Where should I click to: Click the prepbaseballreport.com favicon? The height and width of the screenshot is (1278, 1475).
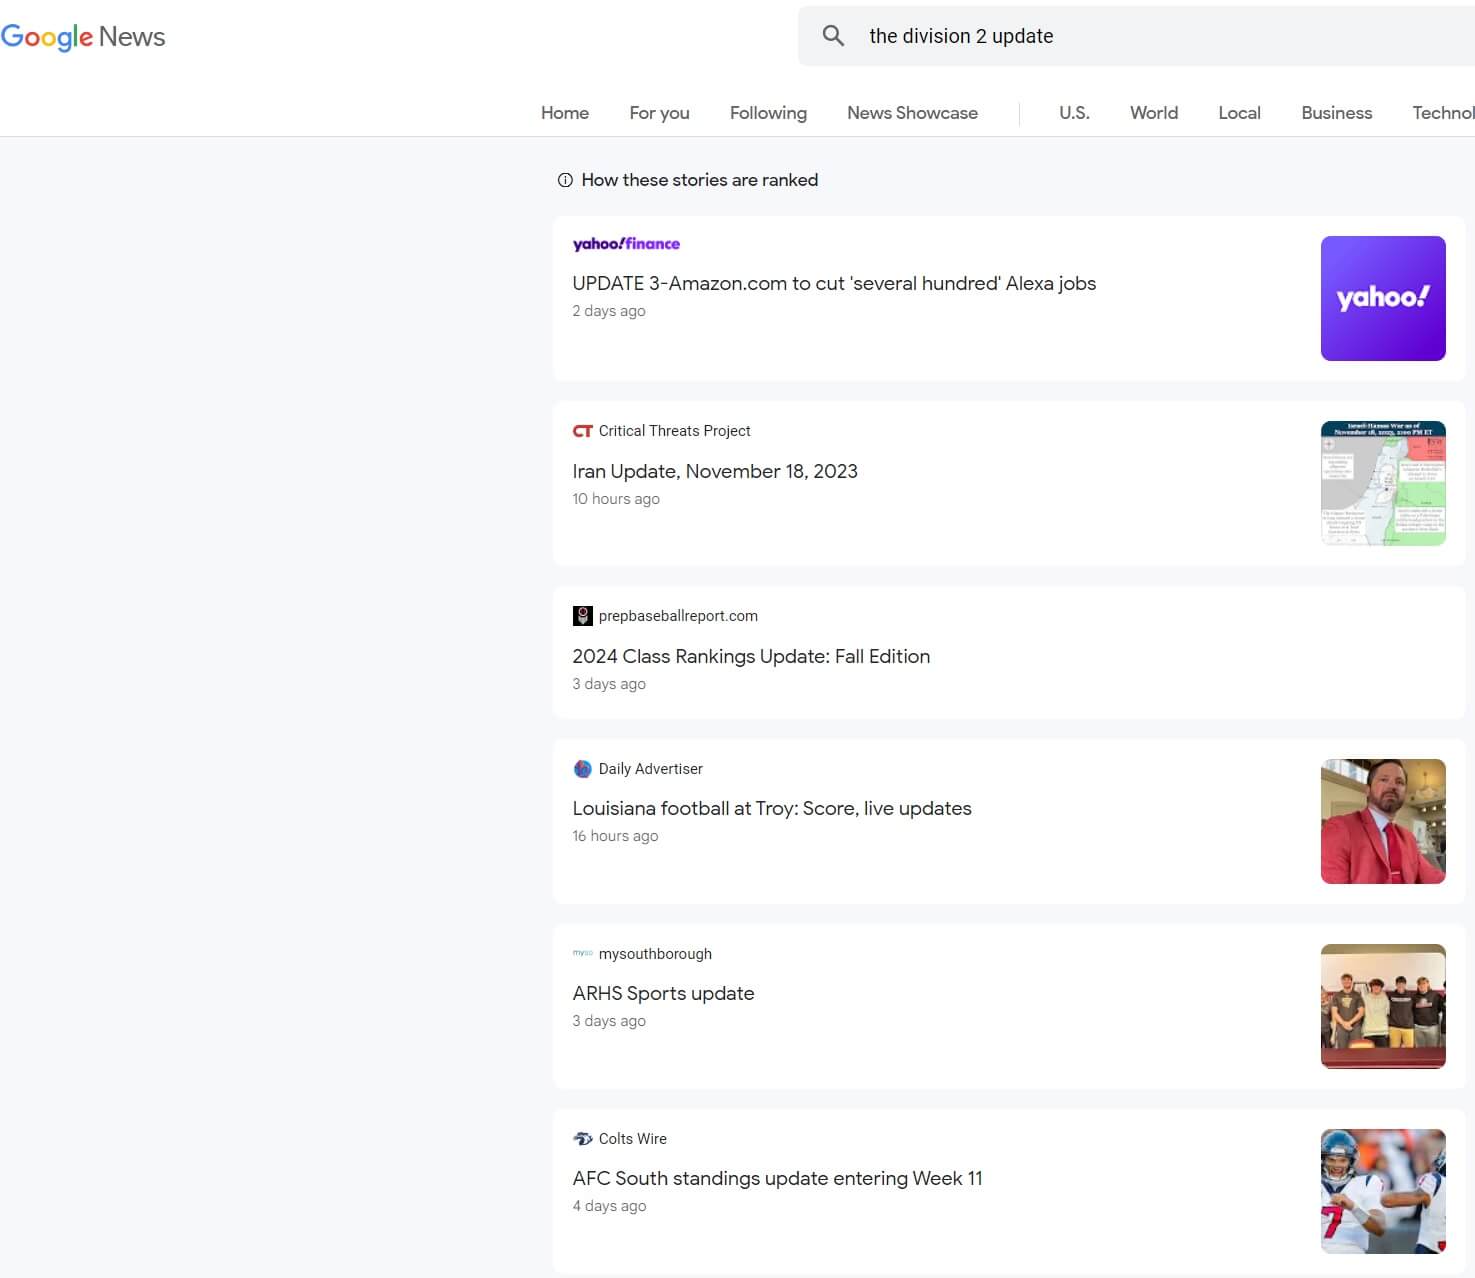[582, 616]
